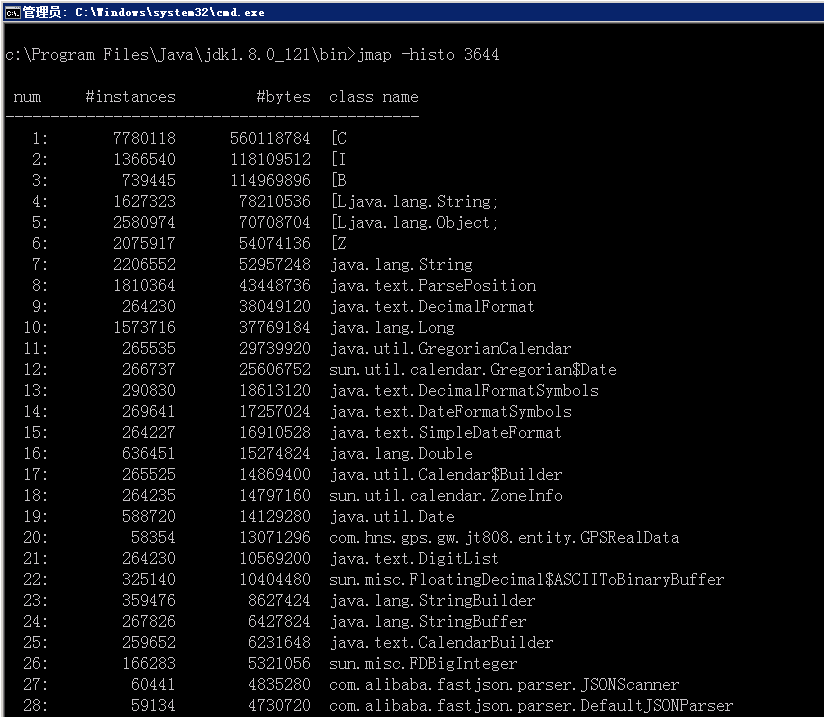
Task: Click the '#instances' column header
Action: (x=130, y=96)
